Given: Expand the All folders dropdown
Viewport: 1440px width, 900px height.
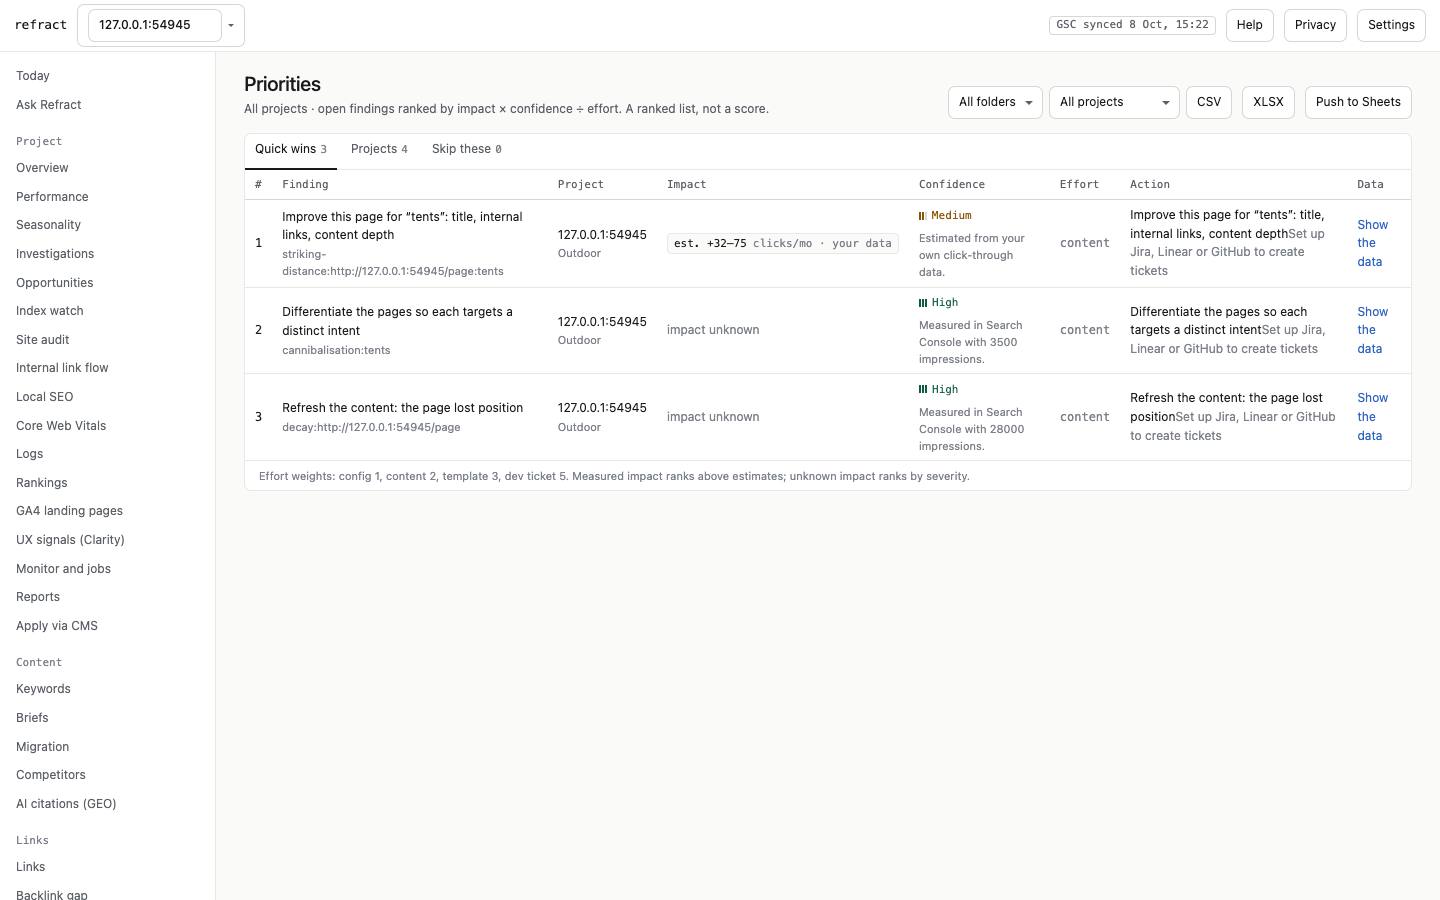Looking at the screenshot, I should (995, 102).
